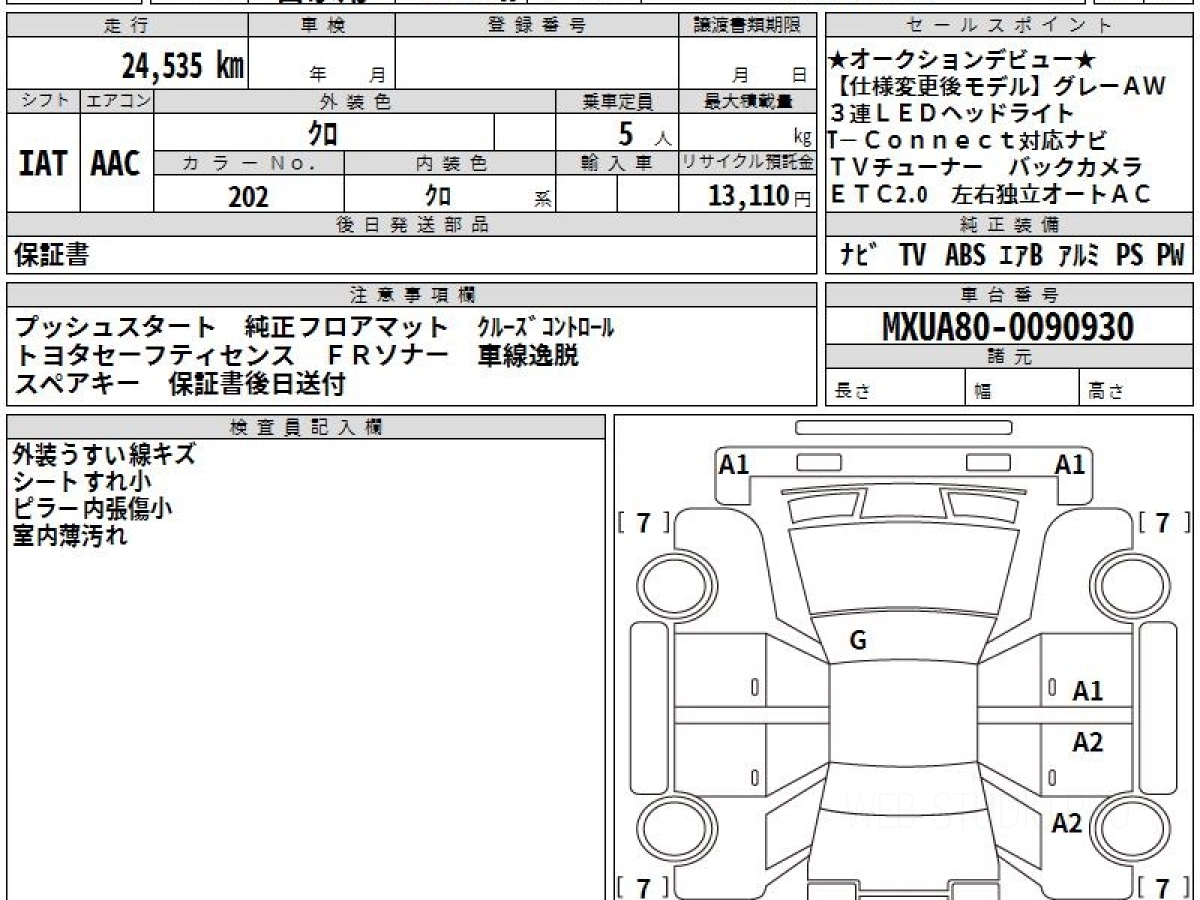Select the ETC2.0 左右独立オートAC line

(991, 195)
